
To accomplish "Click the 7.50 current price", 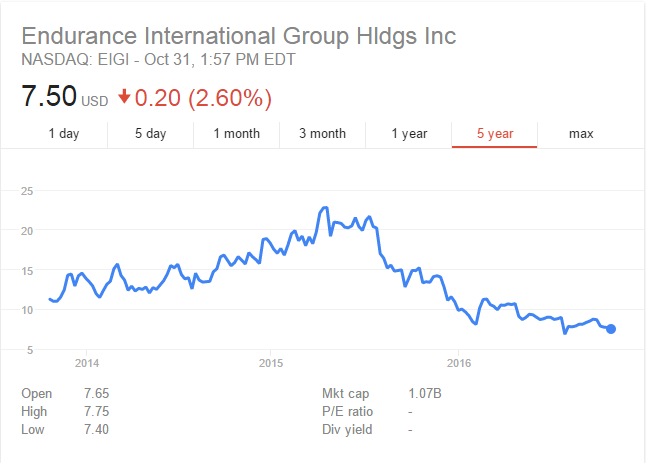I will [48, 98].
